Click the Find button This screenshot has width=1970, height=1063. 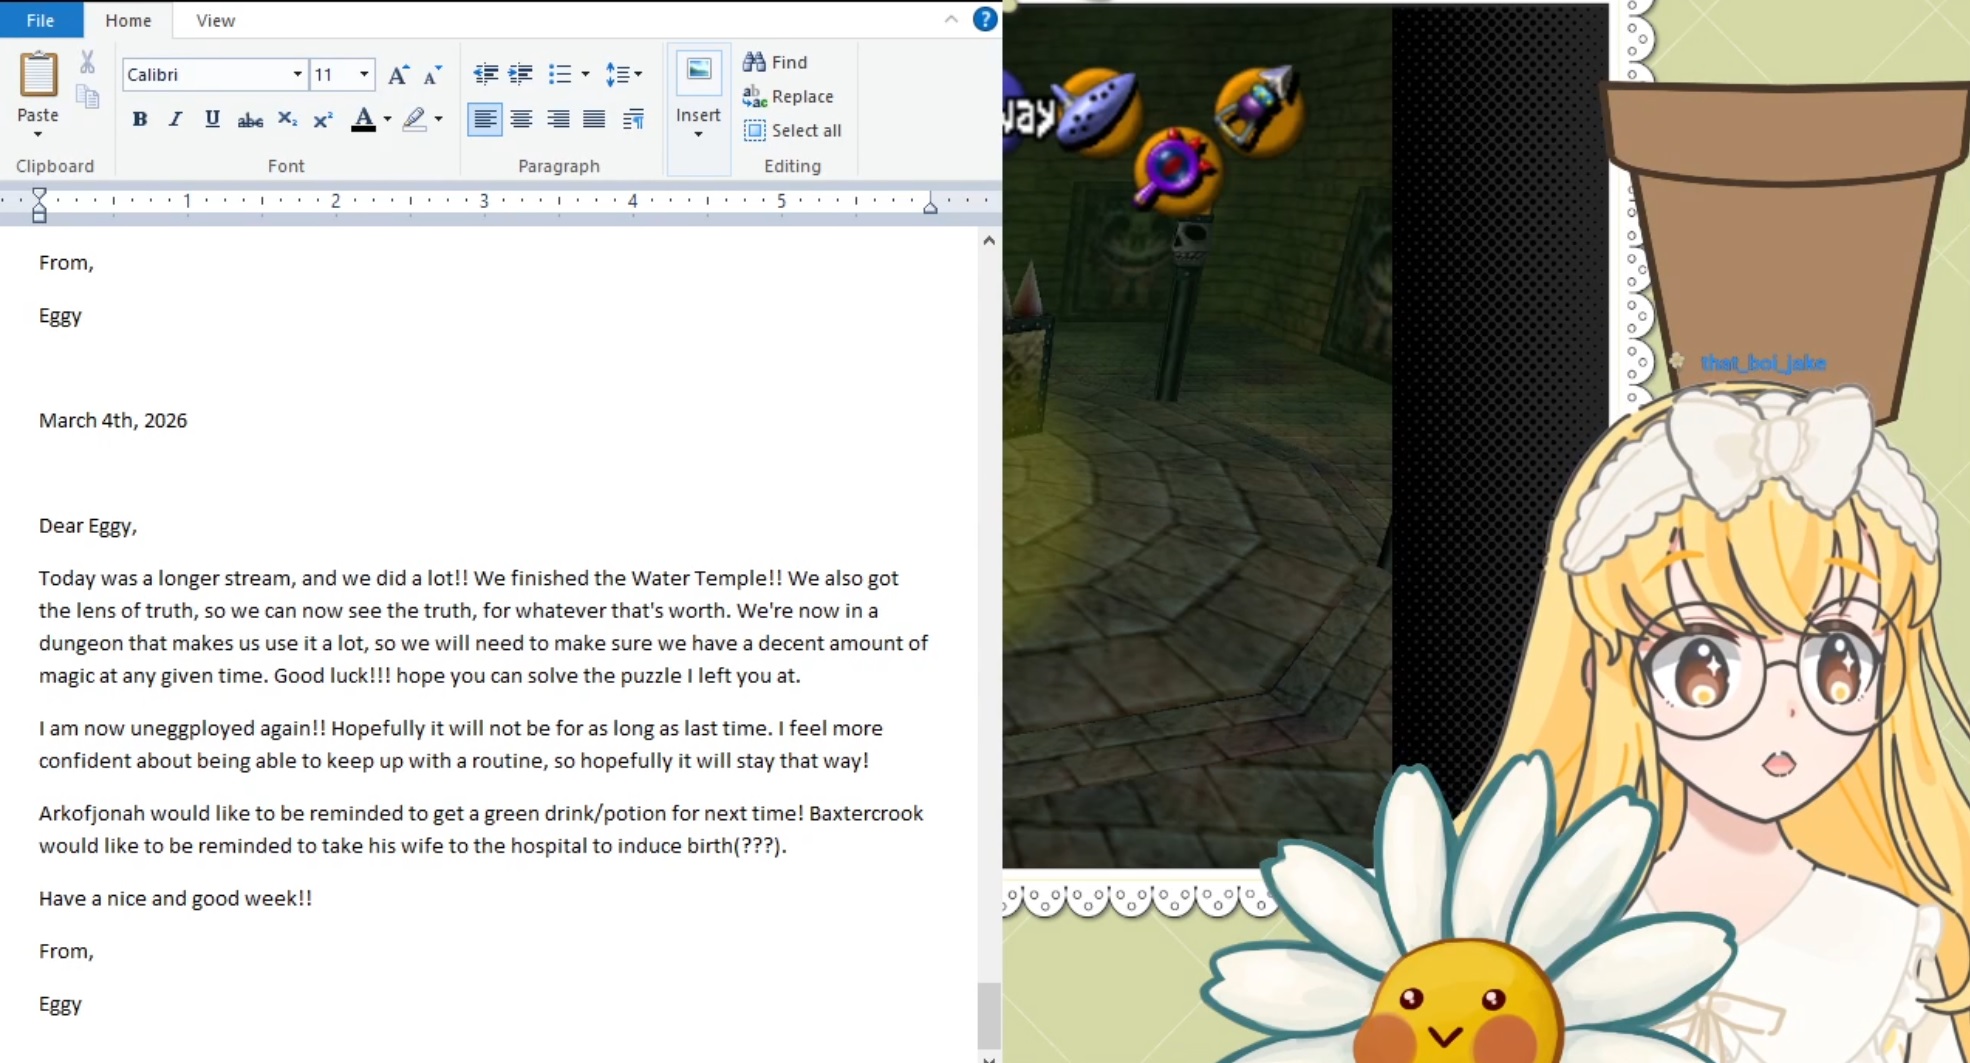click(x=775, y=62)
